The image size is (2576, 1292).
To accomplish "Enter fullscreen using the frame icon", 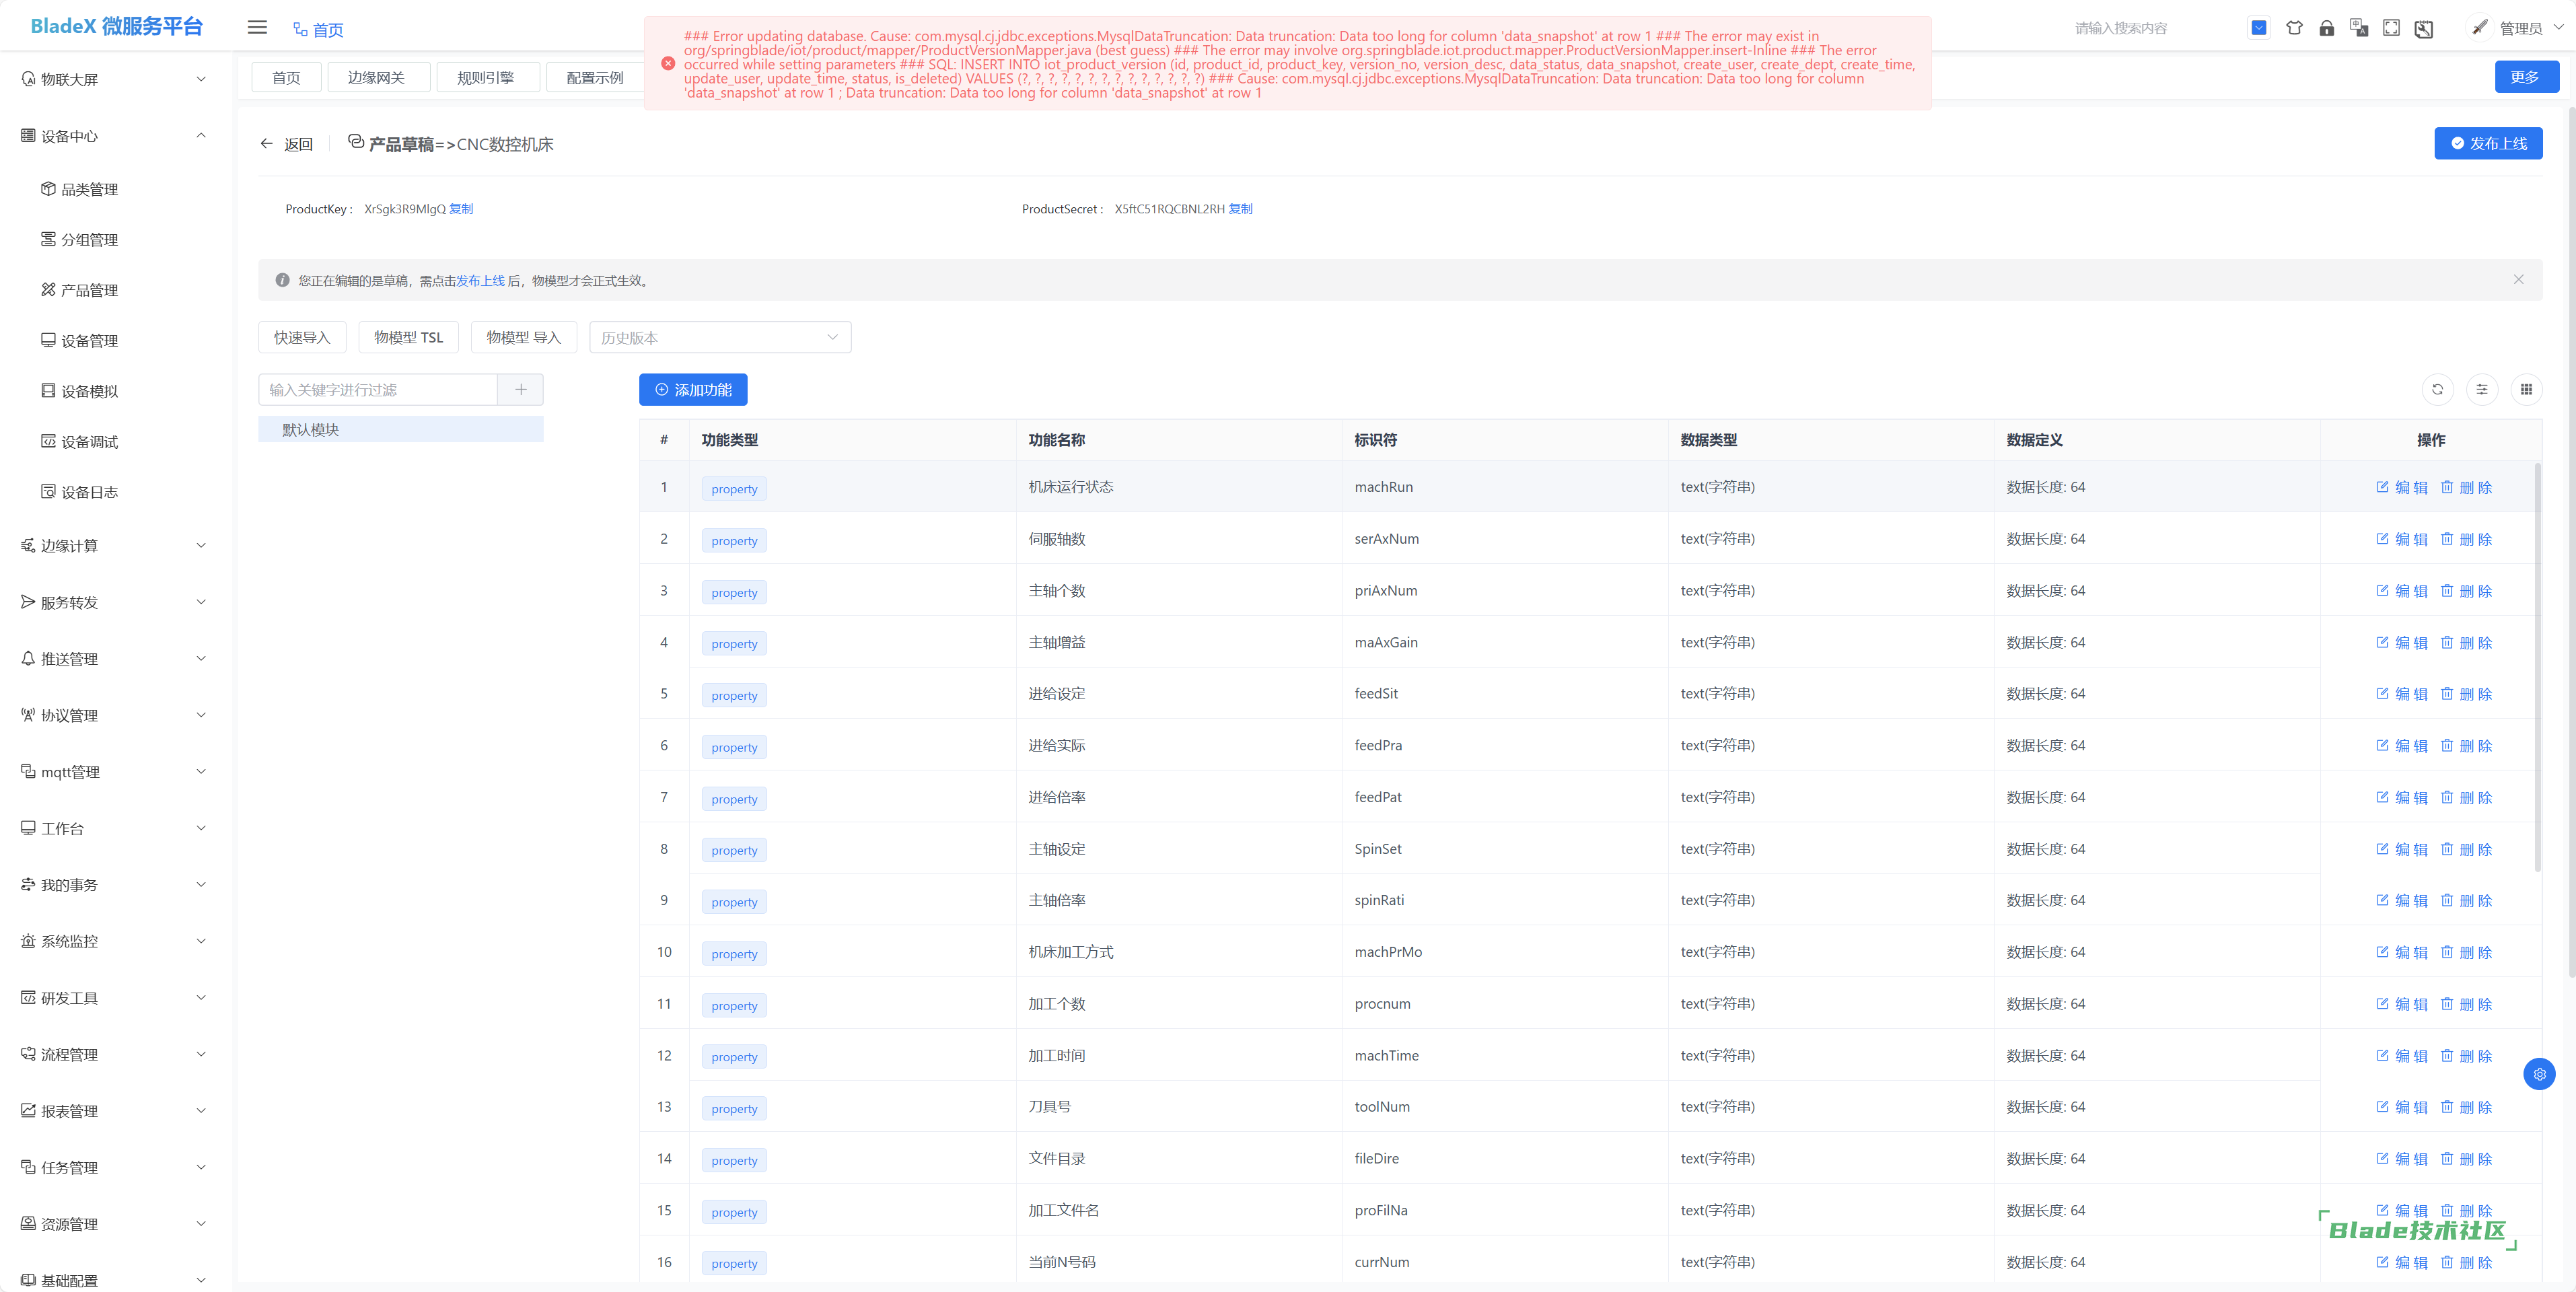I will pyautogui.click(x=2391, y=28).
